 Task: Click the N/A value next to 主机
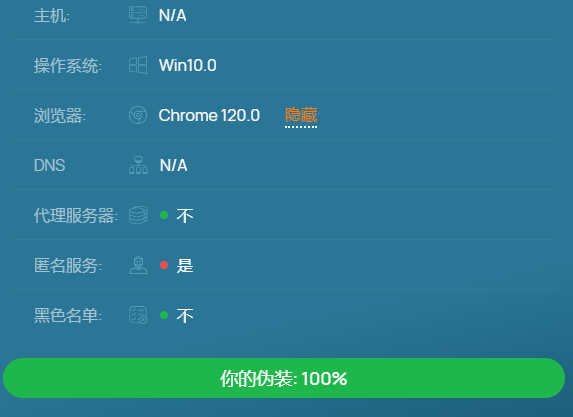coord(172,15)
